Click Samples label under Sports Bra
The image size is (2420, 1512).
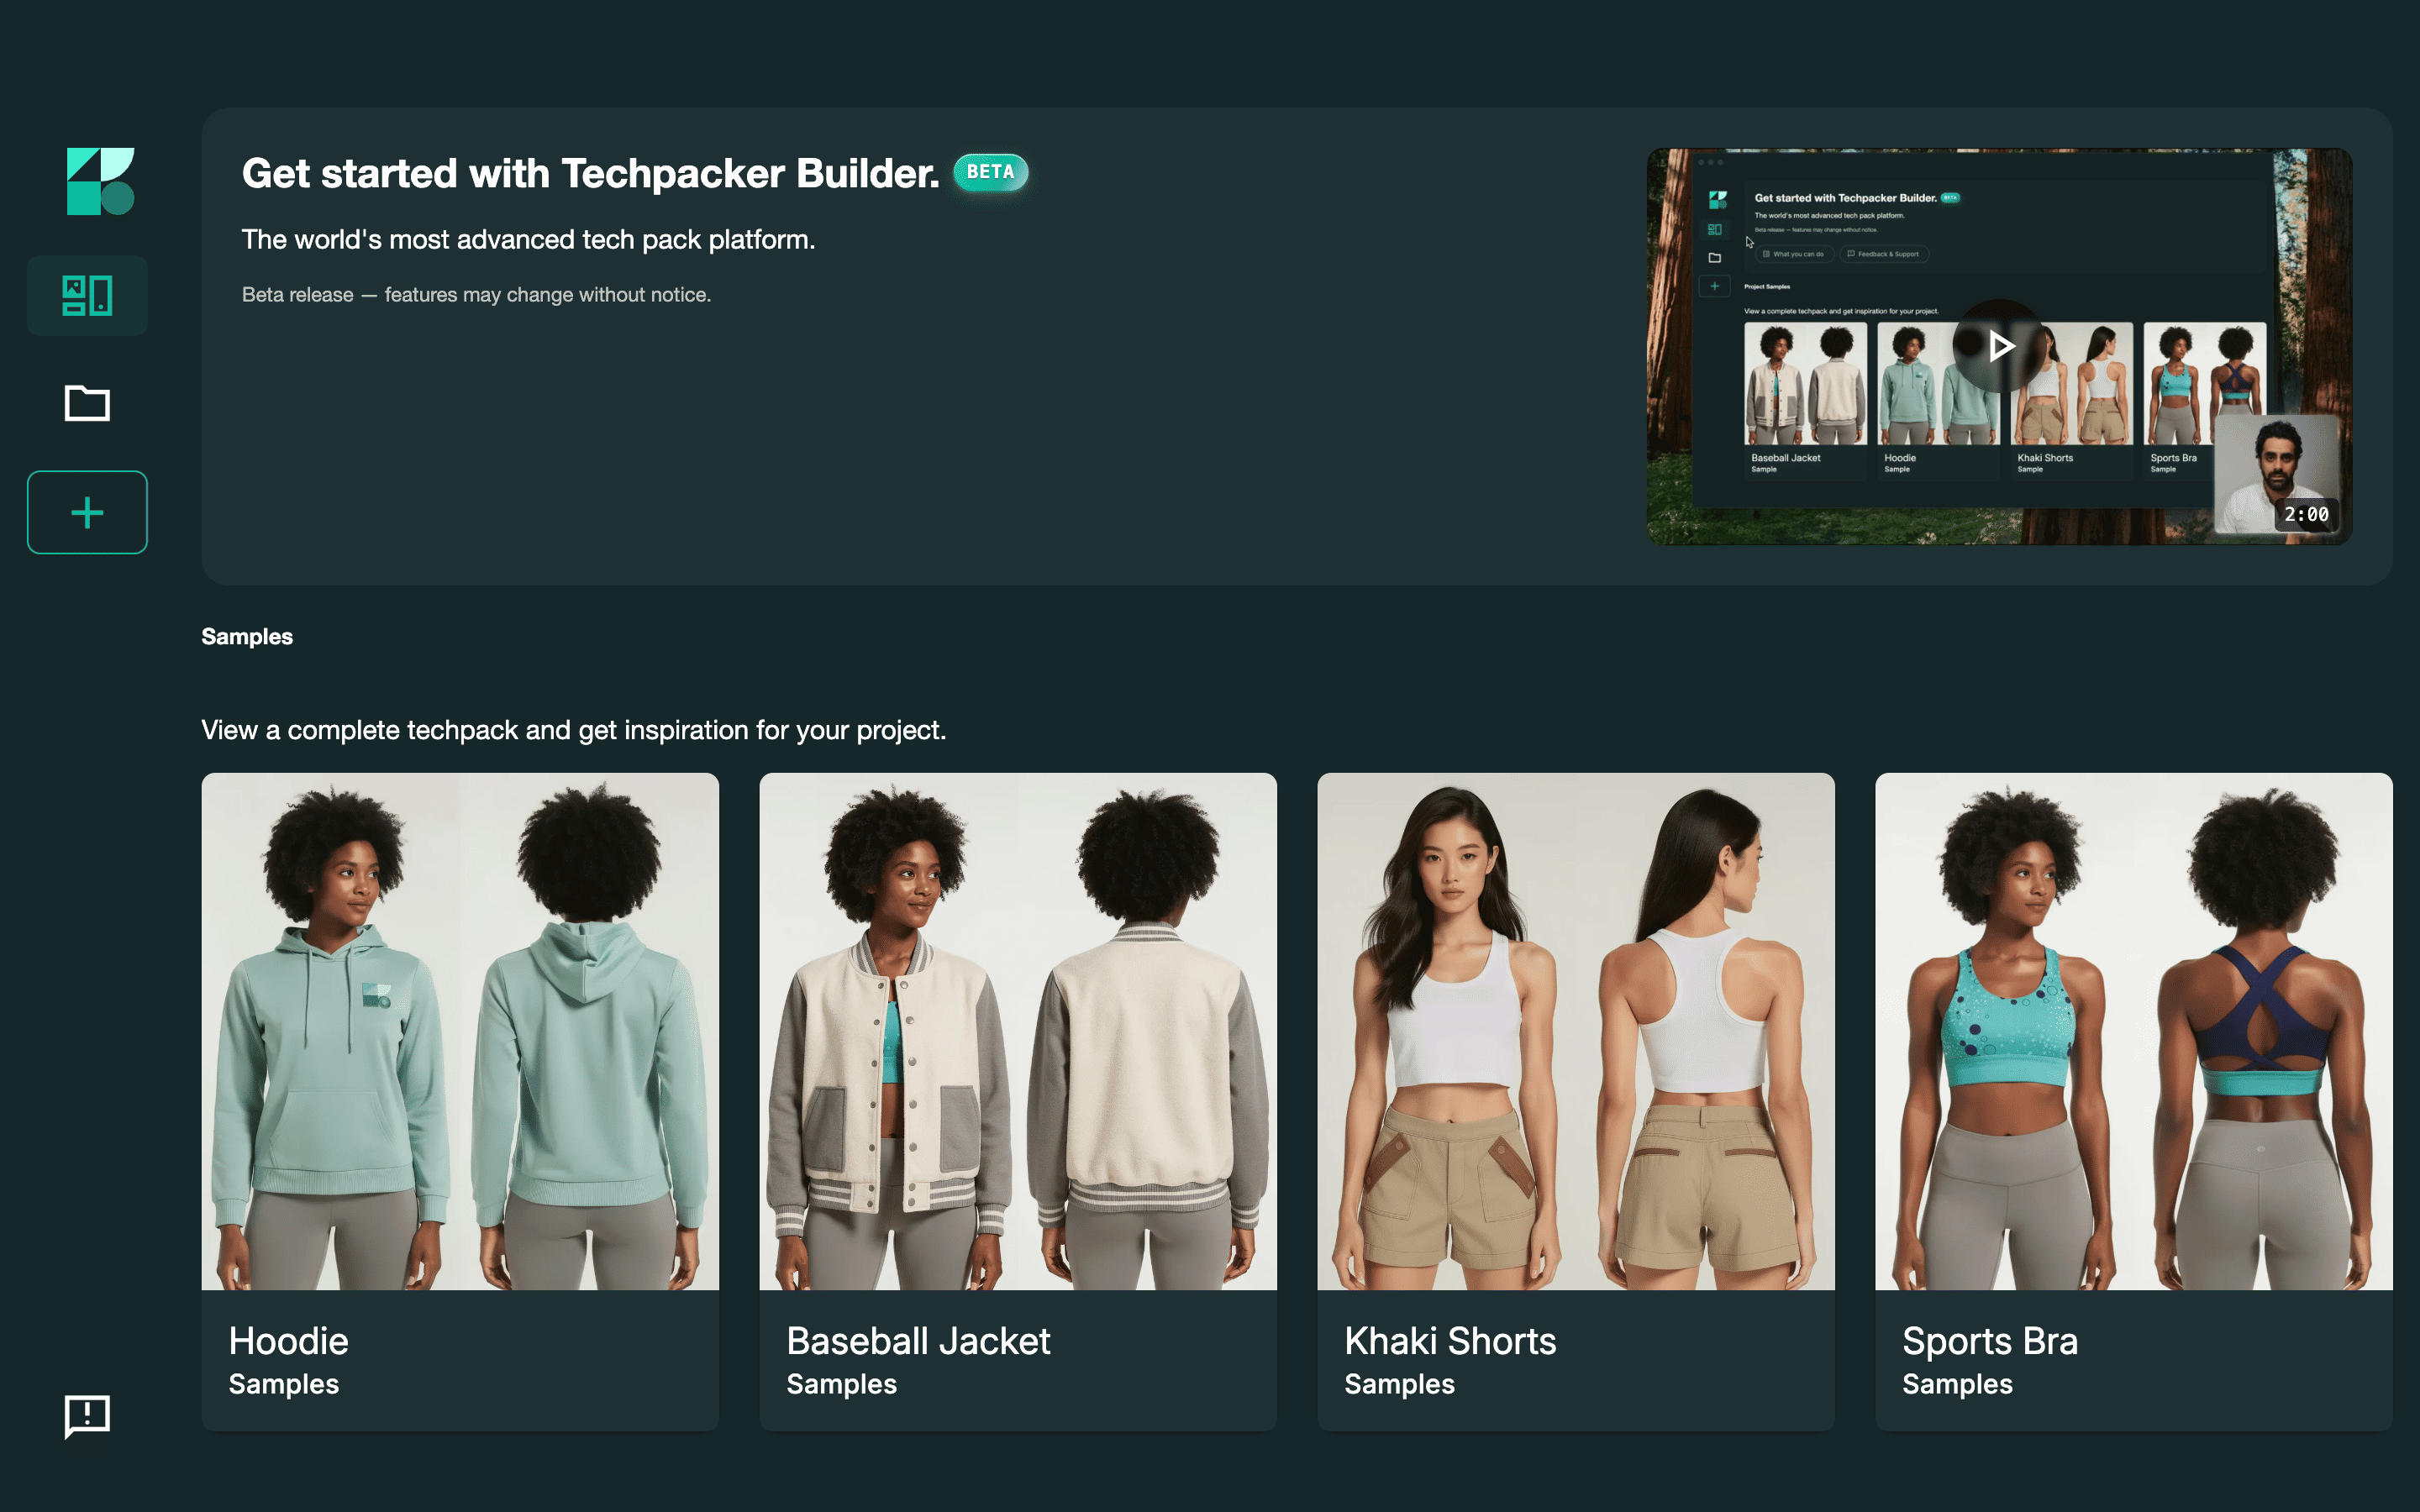click(1958, 1384)
